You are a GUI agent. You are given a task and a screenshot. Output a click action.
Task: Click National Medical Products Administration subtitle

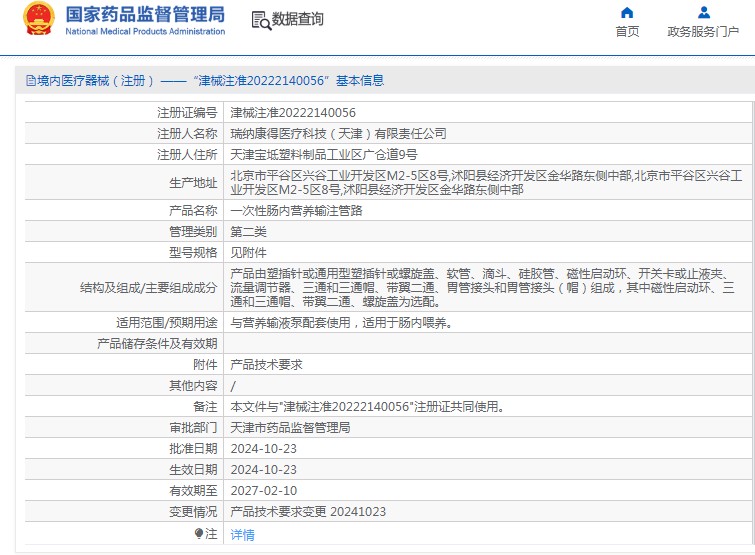(145, 31)
